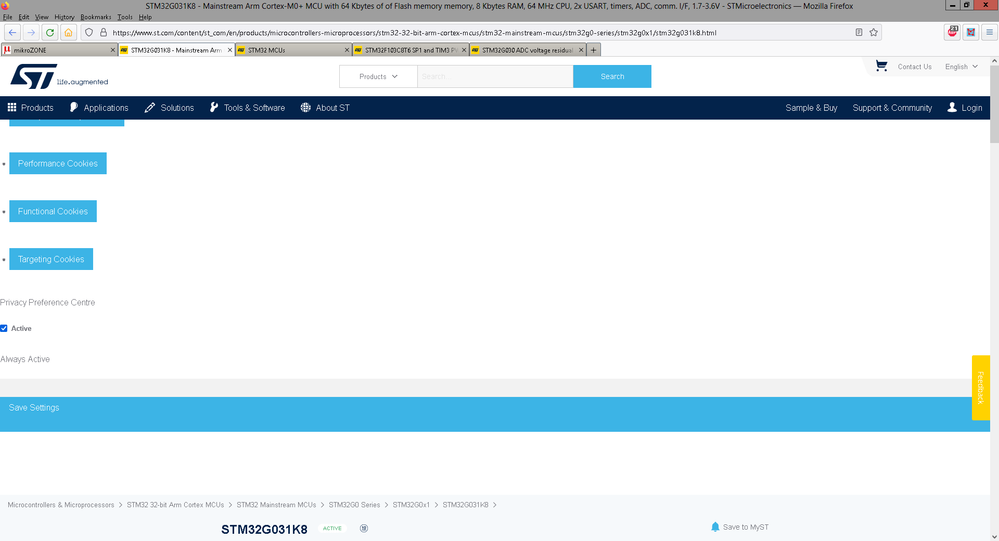Go back with the browser back arrow
The width and height of the screenshot is (999, 541).
click(x=12, y=32)
